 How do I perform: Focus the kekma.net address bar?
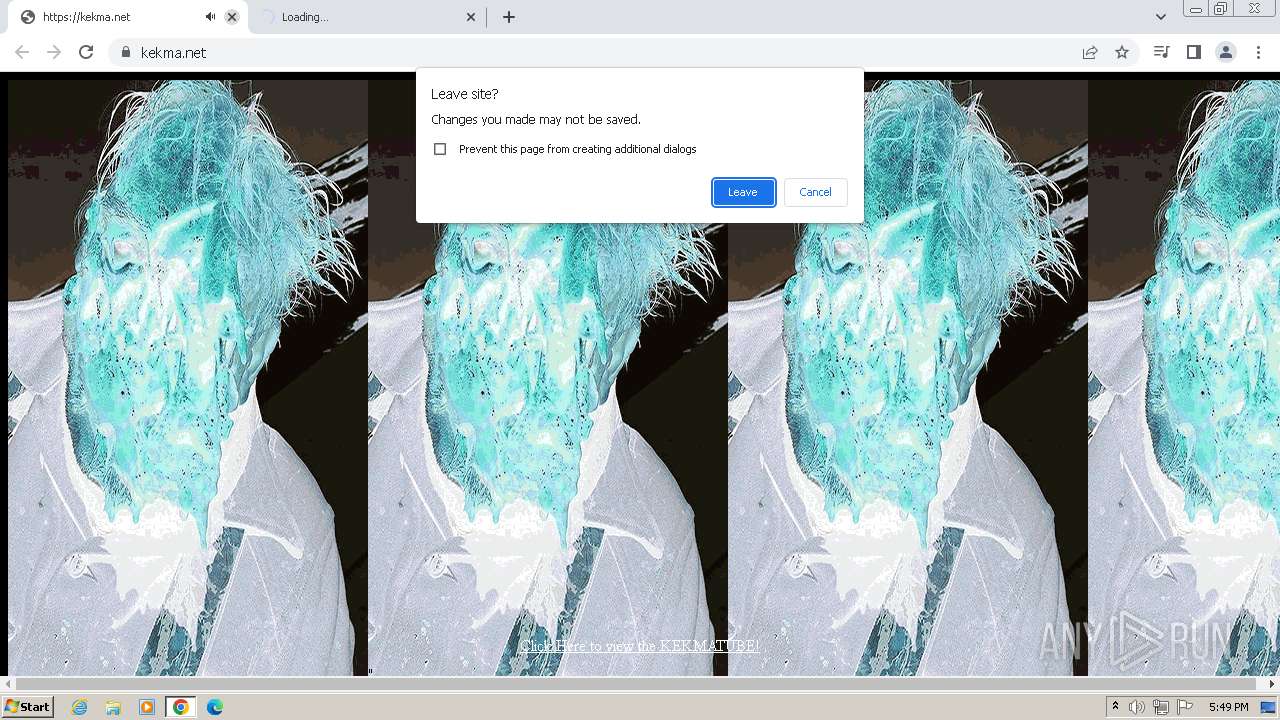(x=600, y=52)
